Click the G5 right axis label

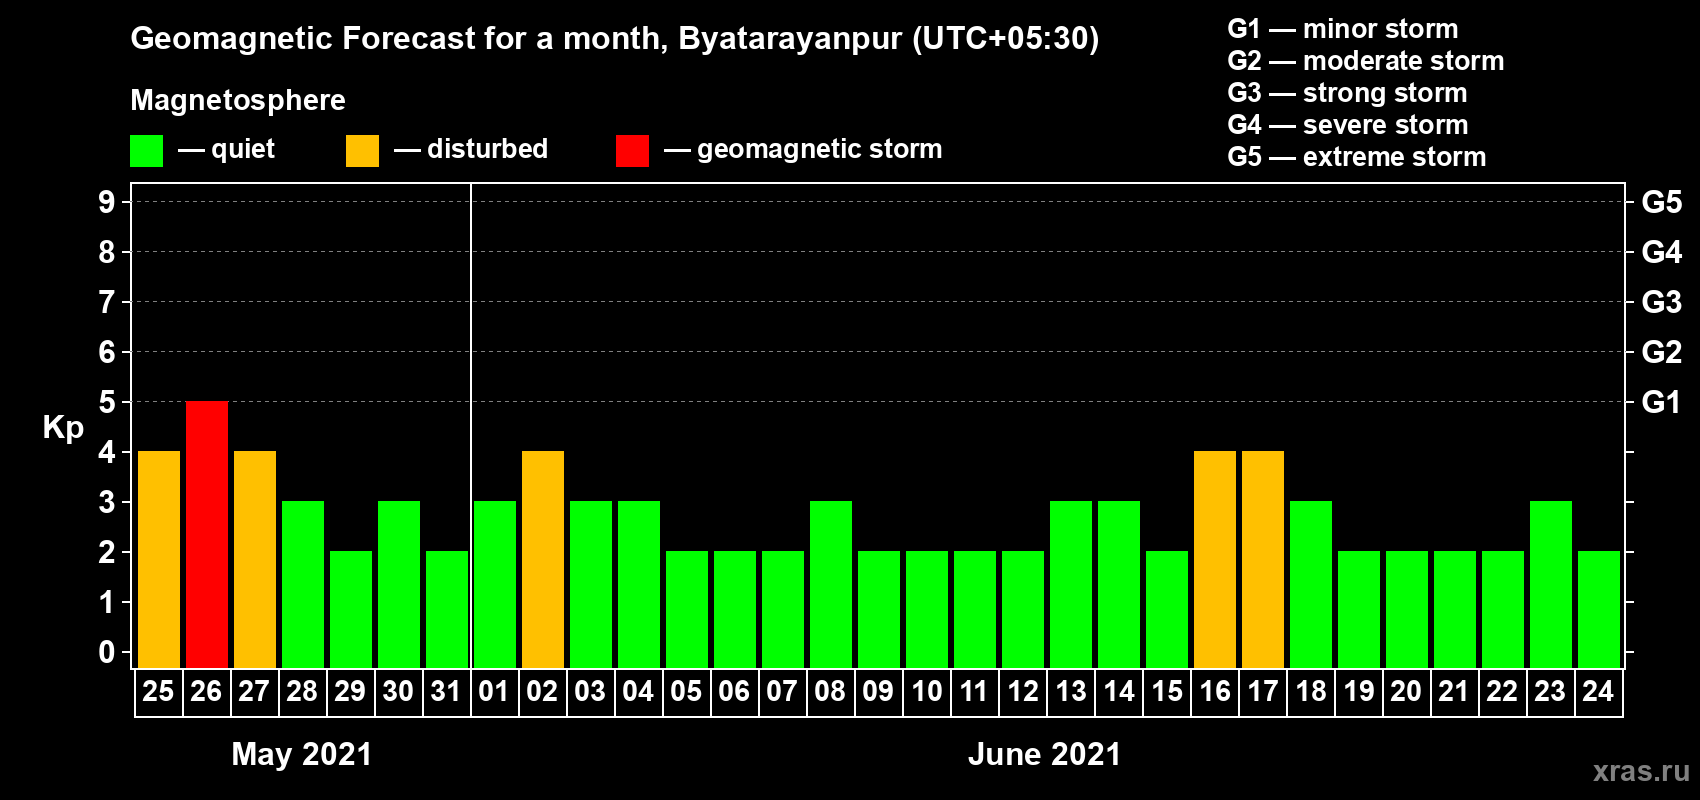pyautogui.click(x=1661, y=202)
